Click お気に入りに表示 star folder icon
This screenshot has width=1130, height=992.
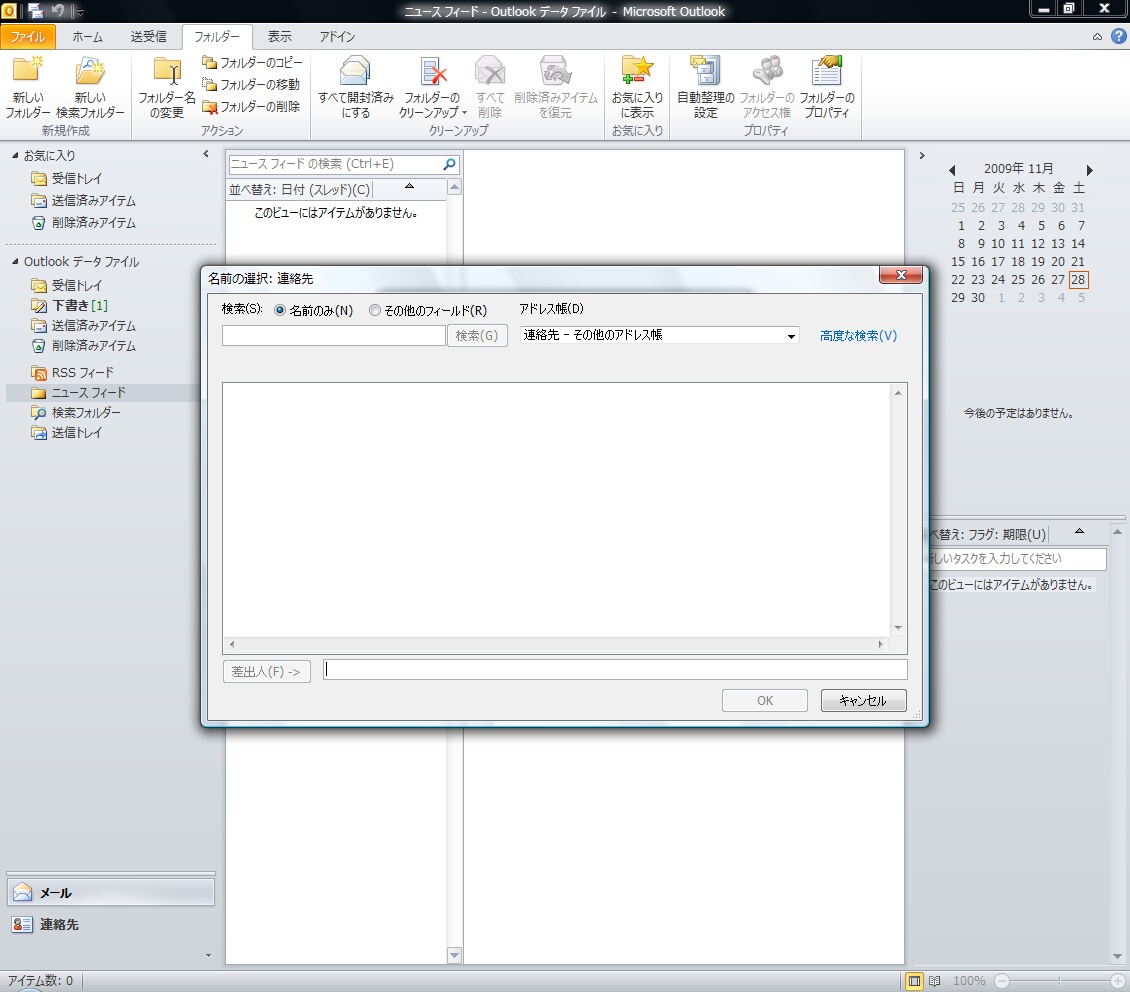tap(637, 71)
